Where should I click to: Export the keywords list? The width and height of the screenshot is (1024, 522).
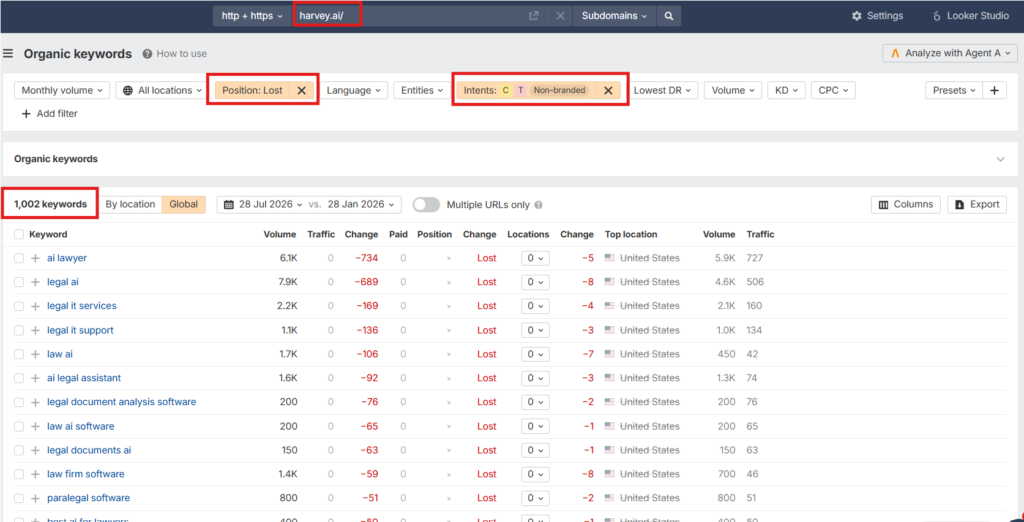coord(977,204)
